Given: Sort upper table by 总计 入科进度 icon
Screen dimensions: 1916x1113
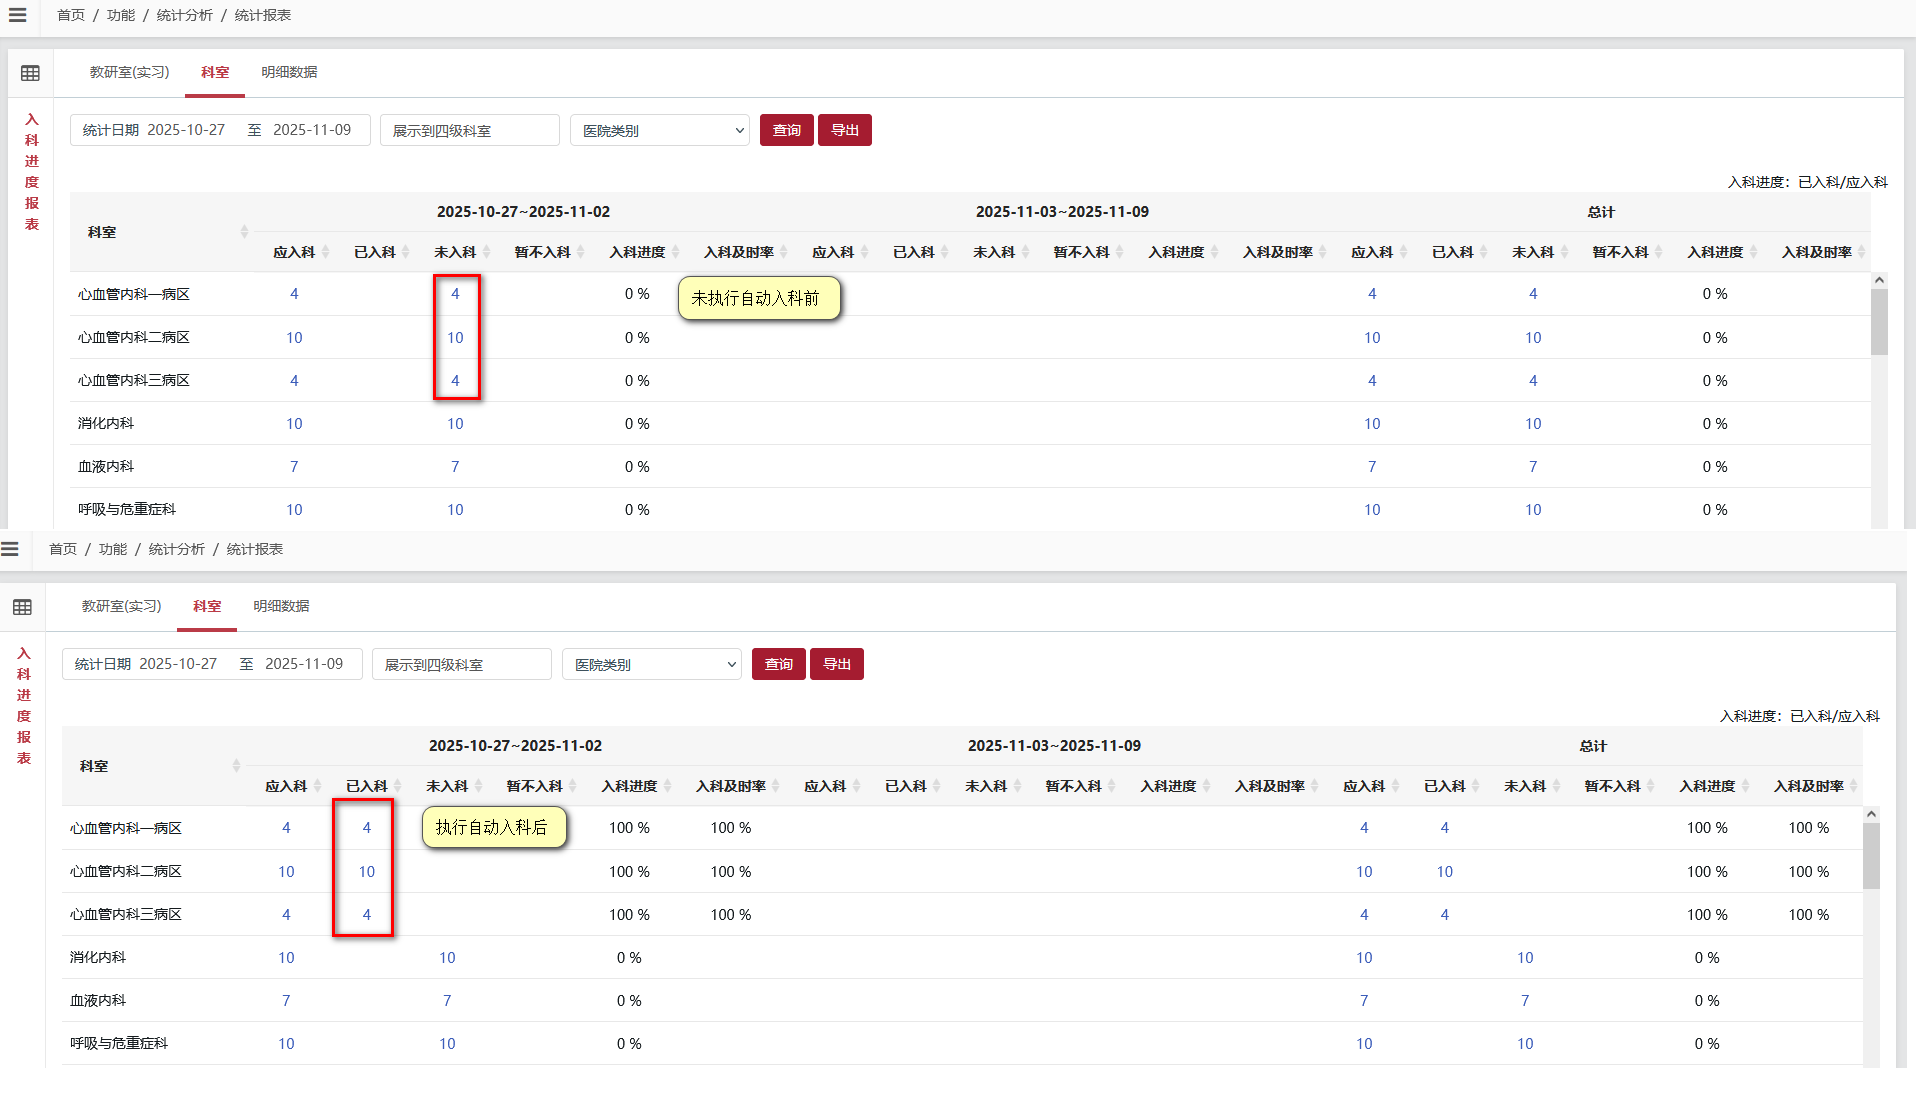Looking at the screenshot, I should [x=1753, y=252].
